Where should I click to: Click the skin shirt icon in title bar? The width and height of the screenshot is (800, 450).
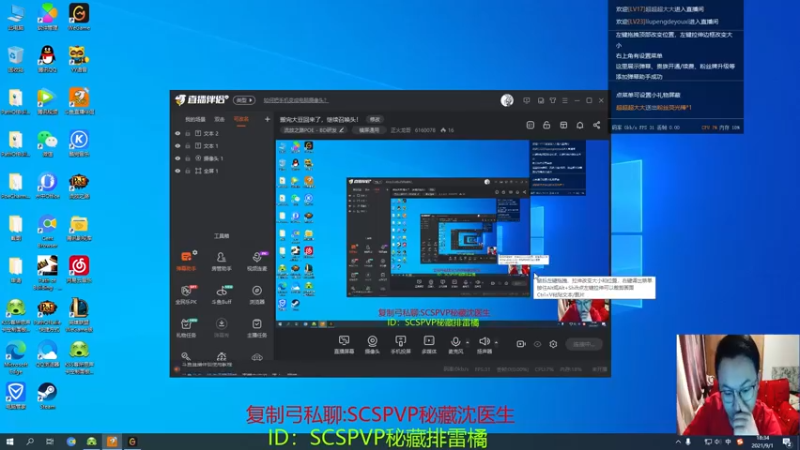coord(553,101)
